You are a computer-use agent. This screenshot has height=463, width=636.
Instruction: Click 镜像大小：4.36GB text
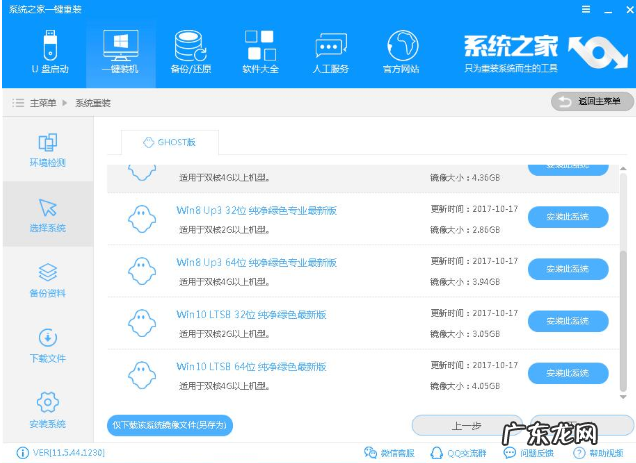point(465,178)
